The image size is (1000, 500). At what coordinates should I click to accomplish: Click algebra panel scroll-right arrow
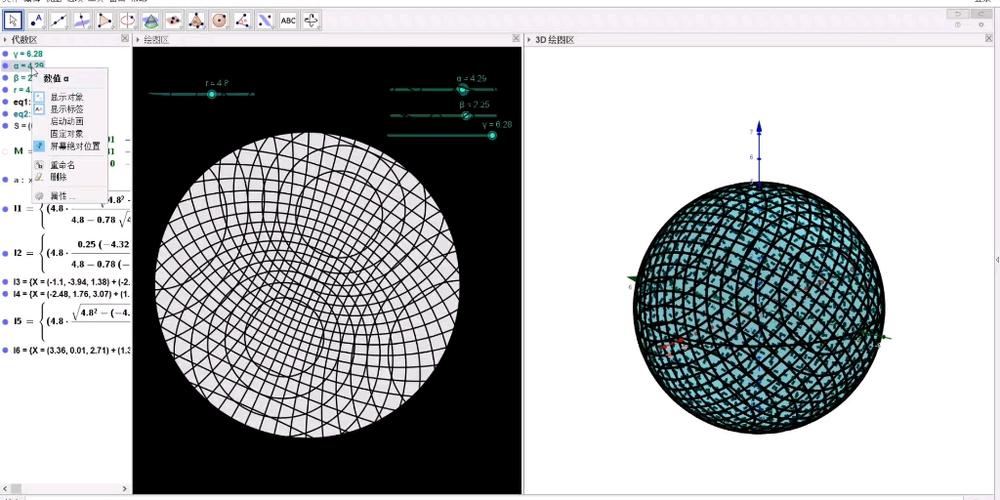tap(125, 489)
